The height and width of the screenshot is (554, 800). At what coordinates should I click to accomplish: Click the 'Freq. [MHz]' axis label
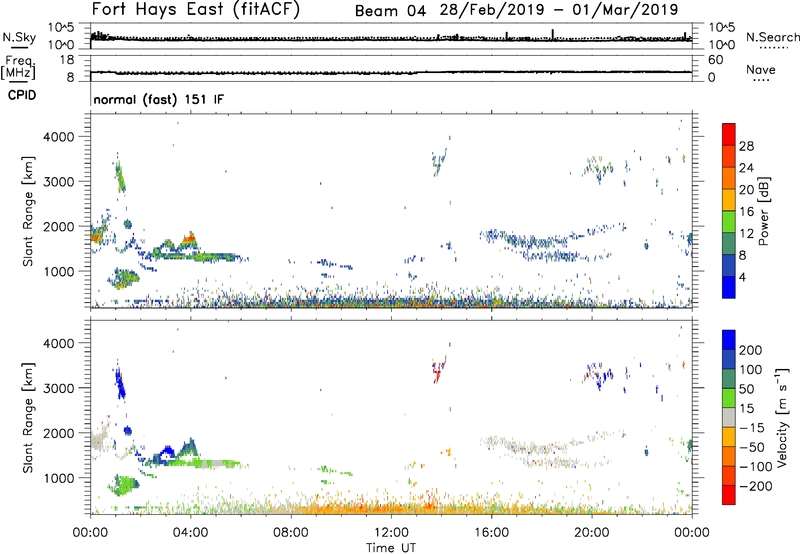point(19,67)
